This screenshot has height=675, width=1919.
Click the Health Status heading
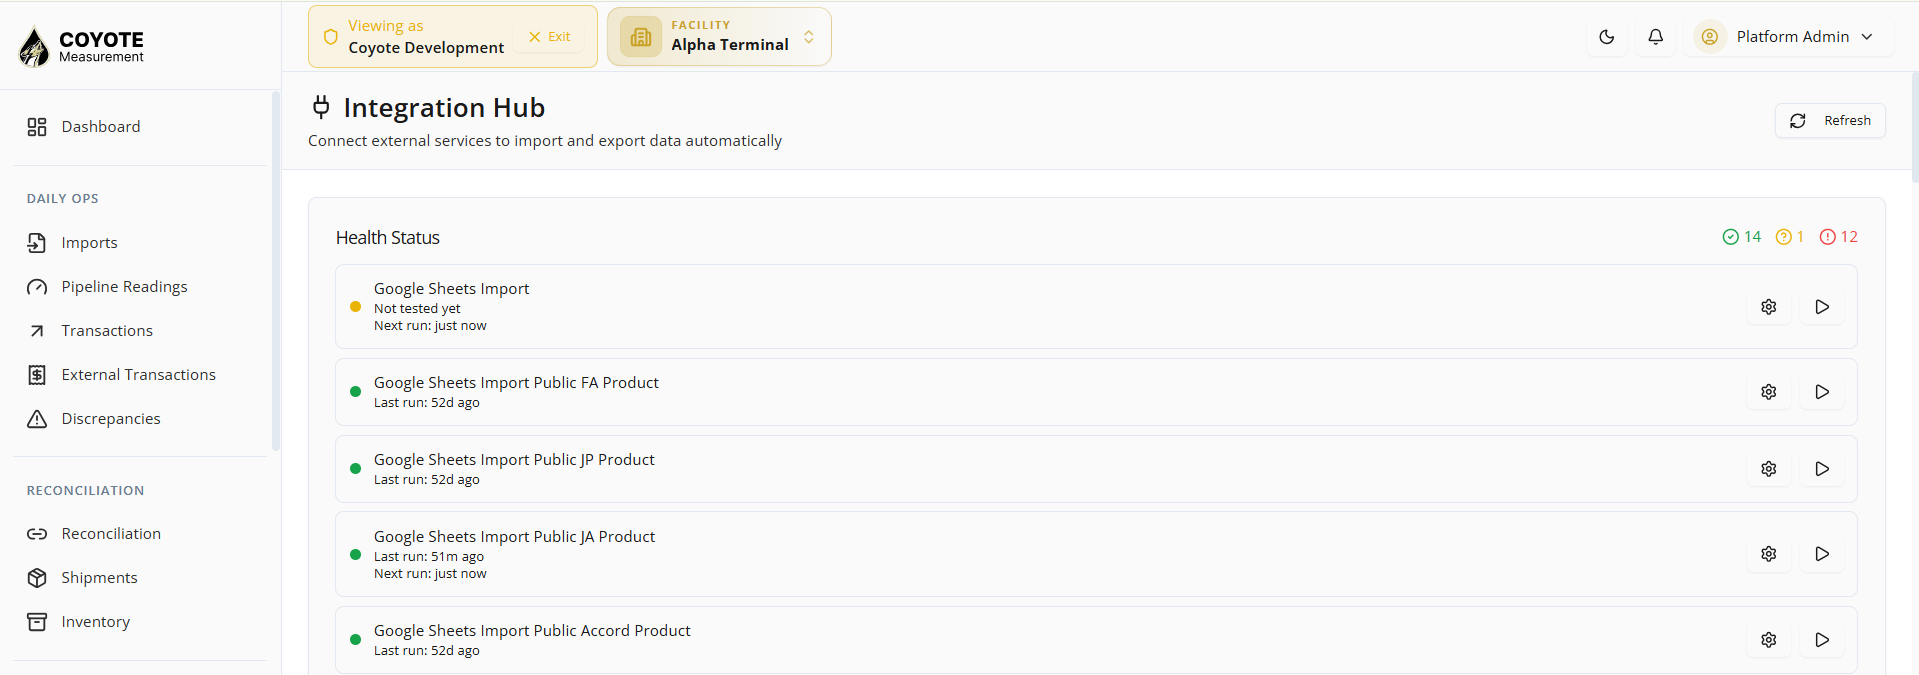point(388,238)
